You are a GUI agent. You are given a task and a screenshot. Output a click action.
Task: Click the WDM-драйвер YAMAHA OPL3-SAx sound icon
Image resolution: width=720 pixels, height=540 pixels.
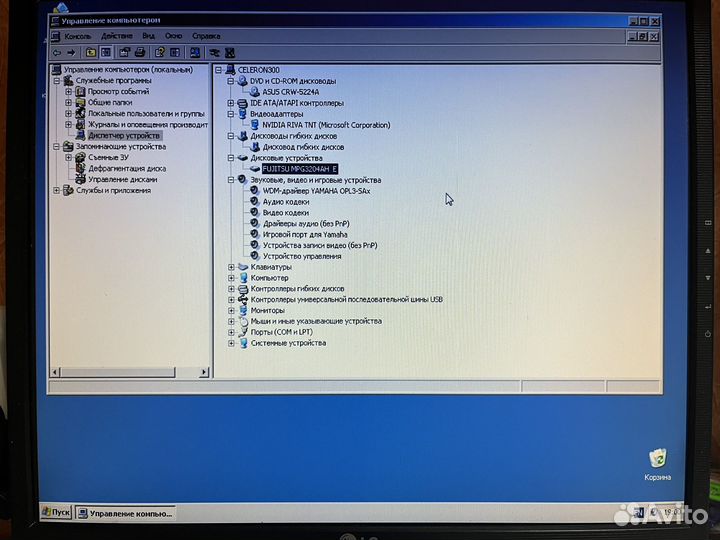point(254,191)
